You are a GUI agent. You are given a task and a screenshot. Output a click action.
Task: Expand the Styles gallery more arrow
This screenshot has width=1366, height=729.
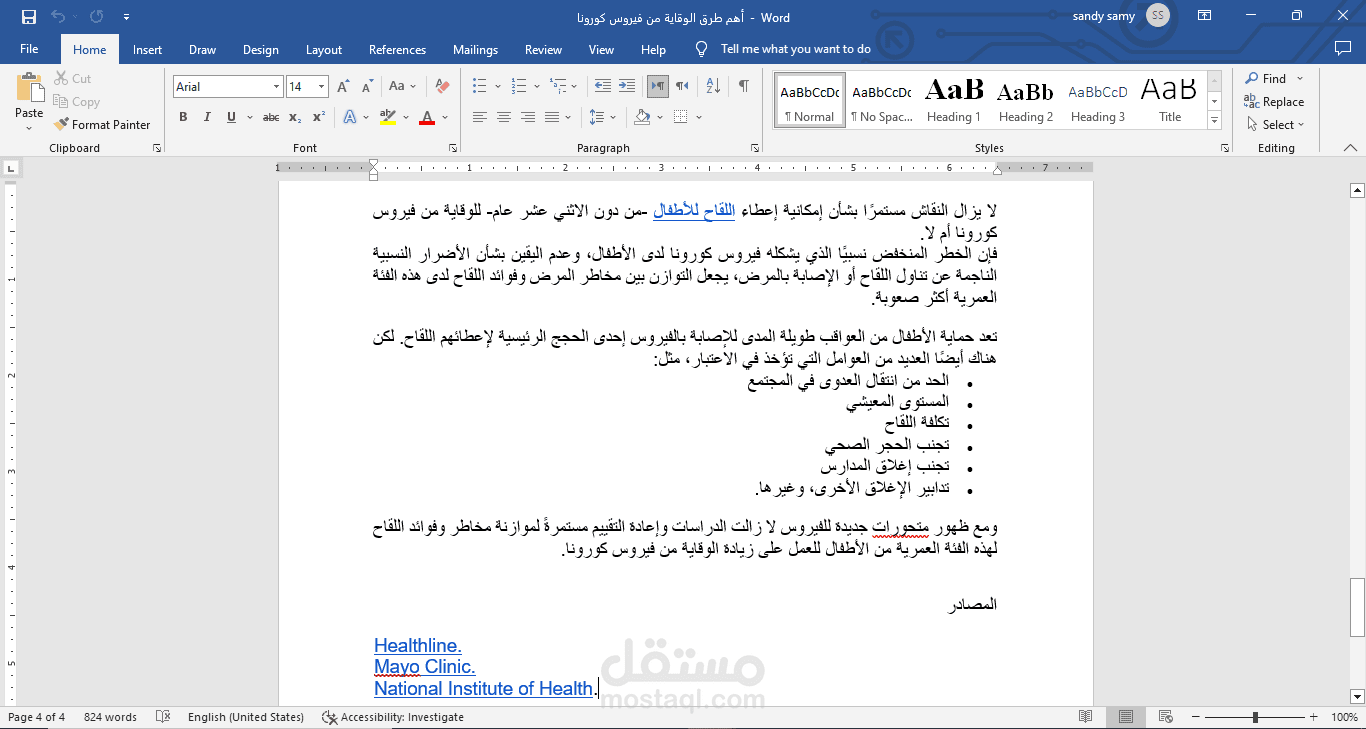click(x=1214, y=121)
